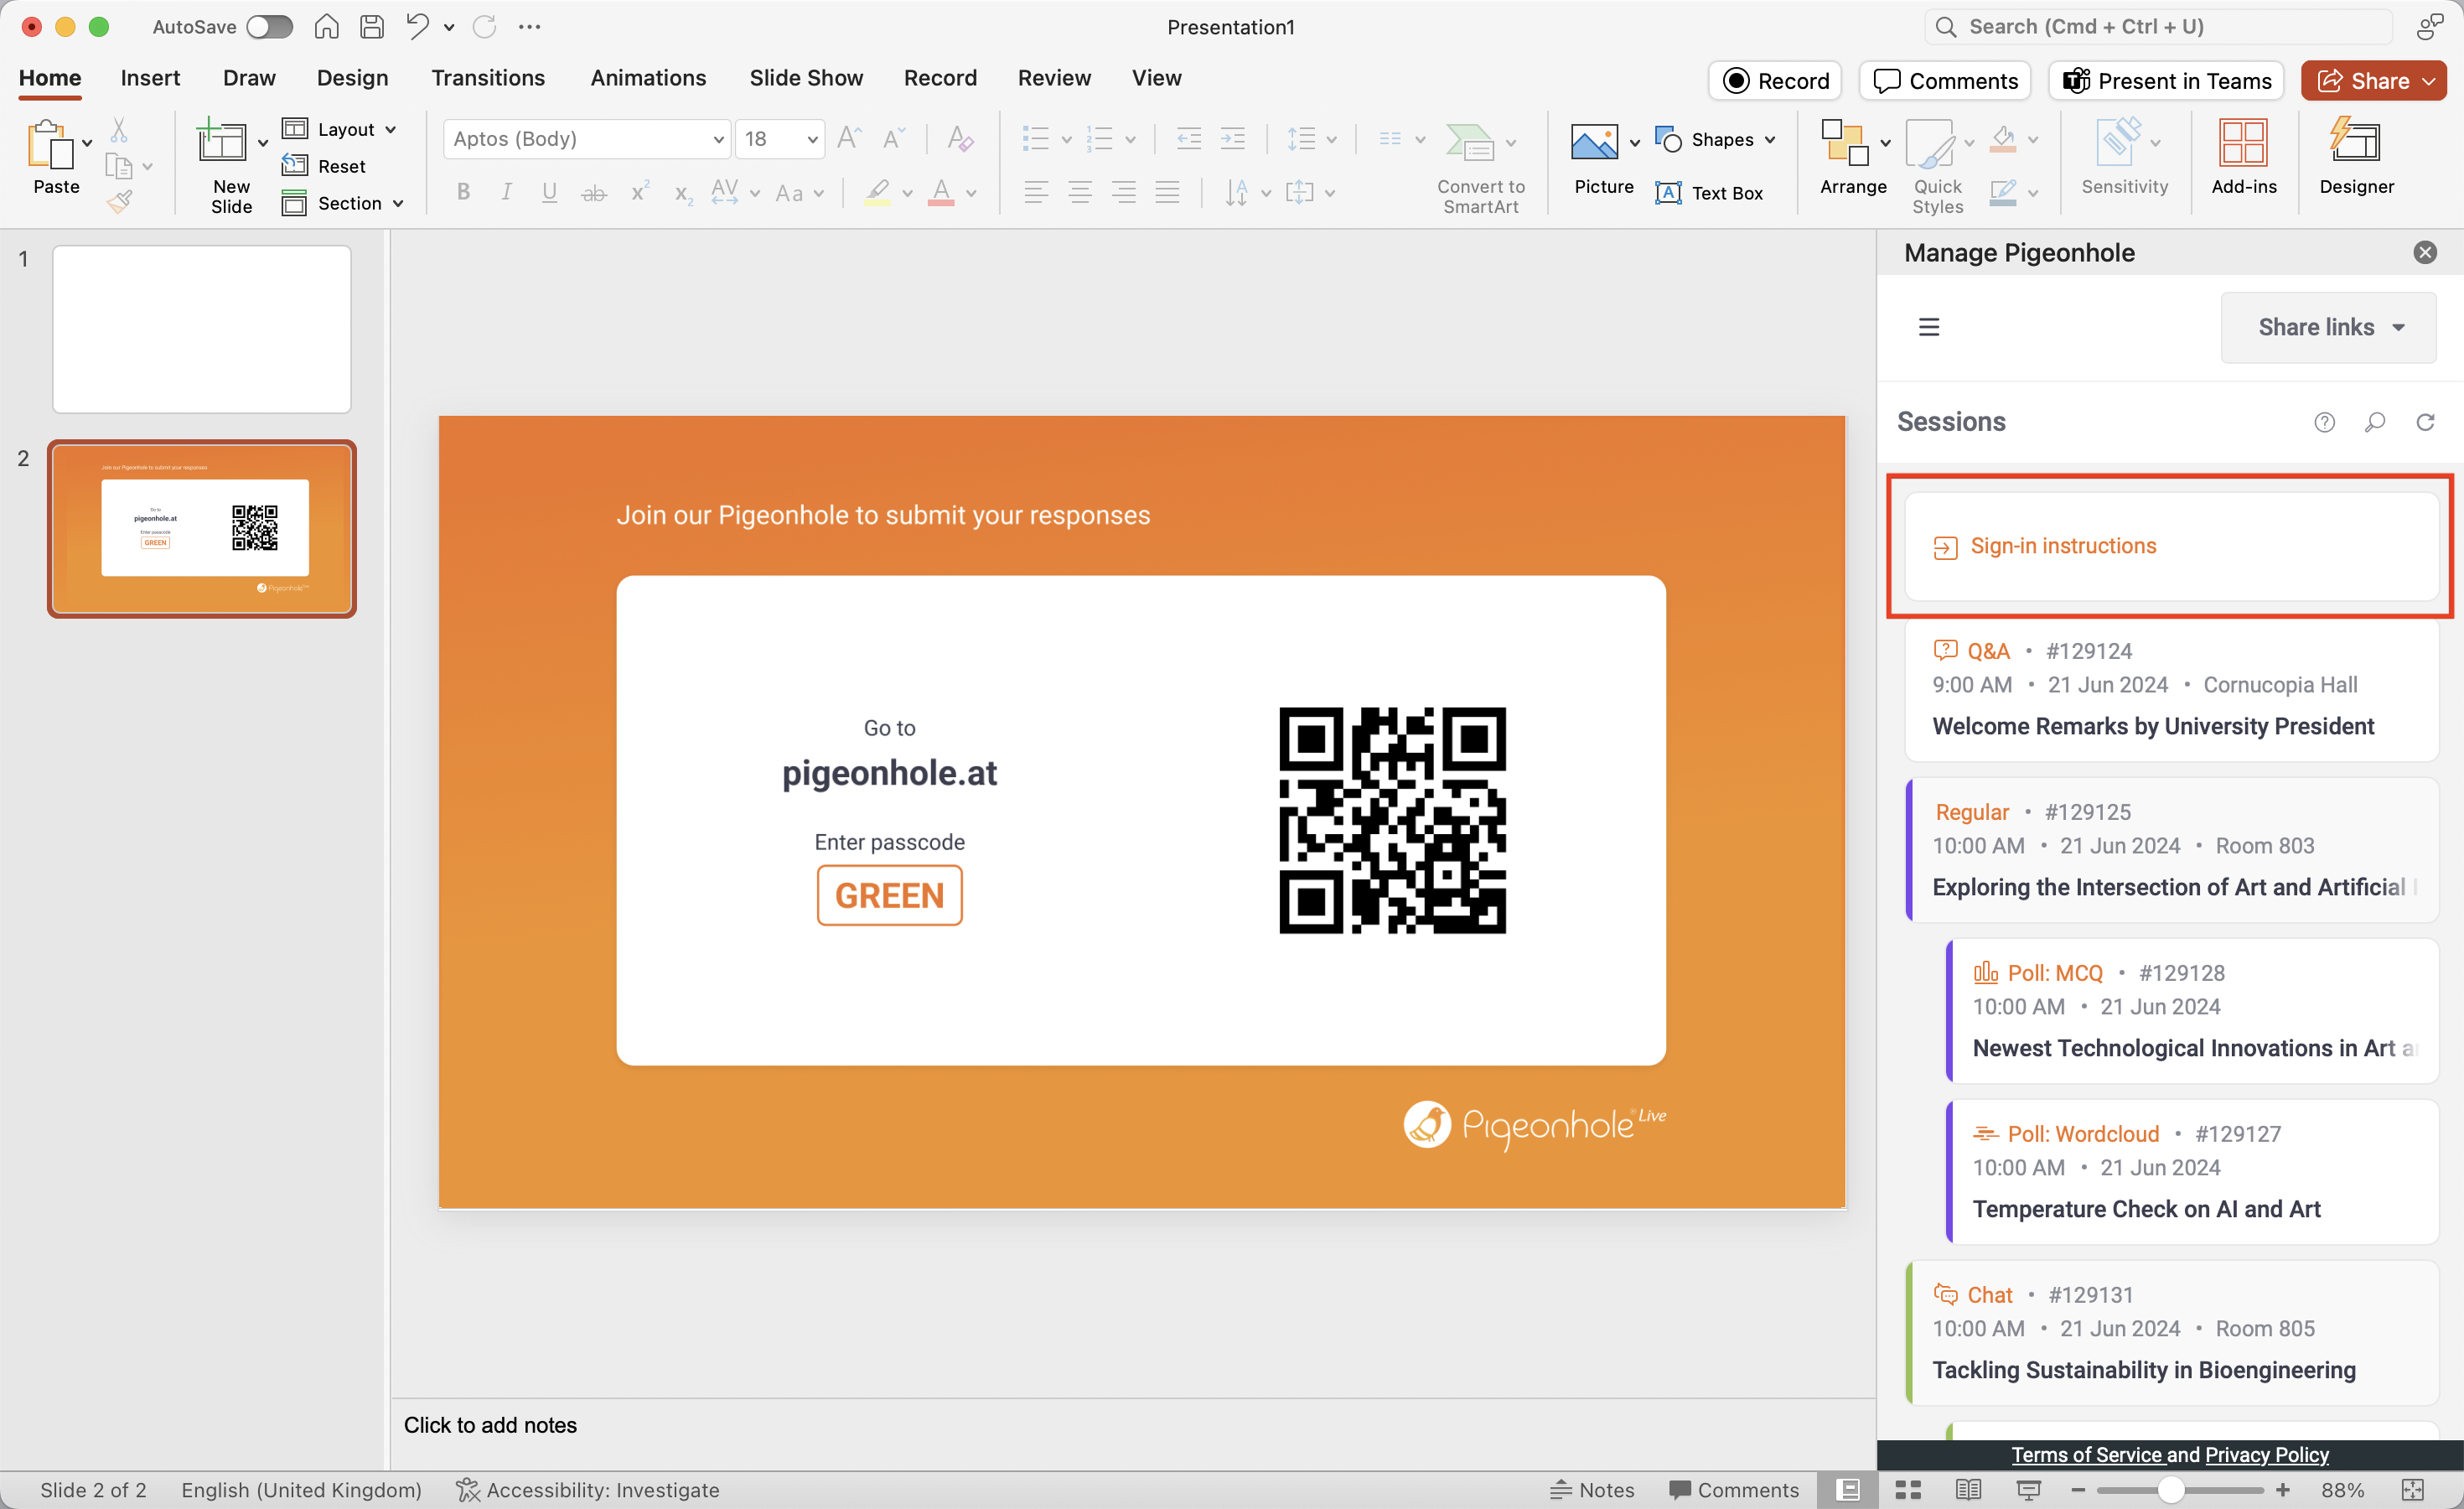Click the Increase Indent icon
2464x1509 pixels.
(x=1233, y=138)
